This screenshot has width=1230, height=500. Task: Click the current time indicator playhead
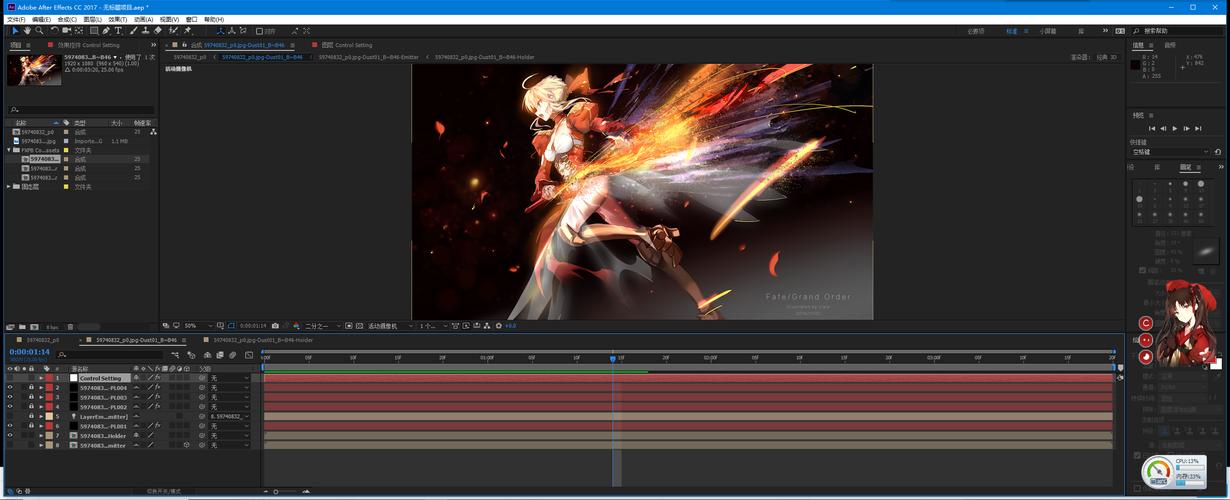613,358
